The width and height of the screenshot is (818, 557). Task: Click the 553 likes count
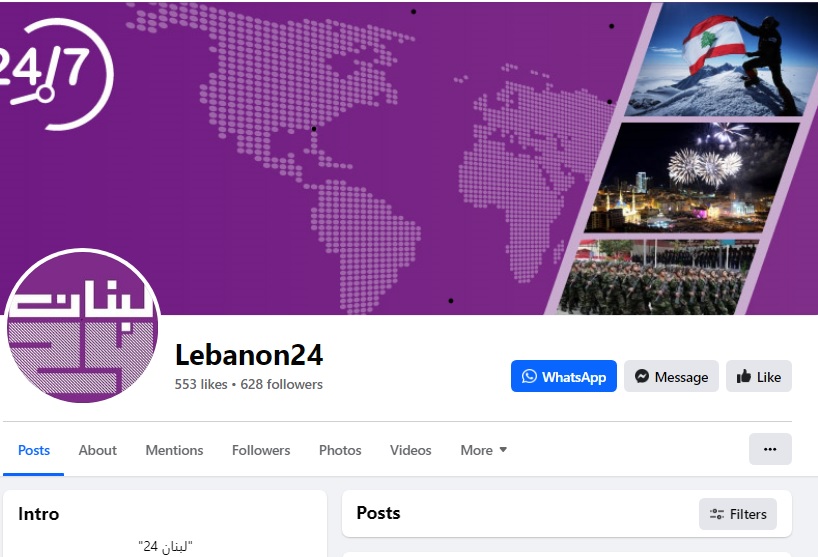click(201, 384)
